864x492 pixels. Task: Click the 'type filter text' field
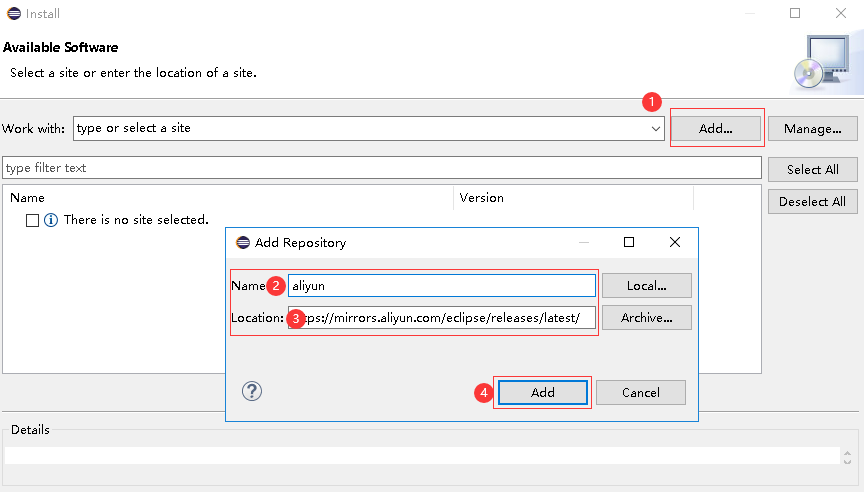point(382,167)
